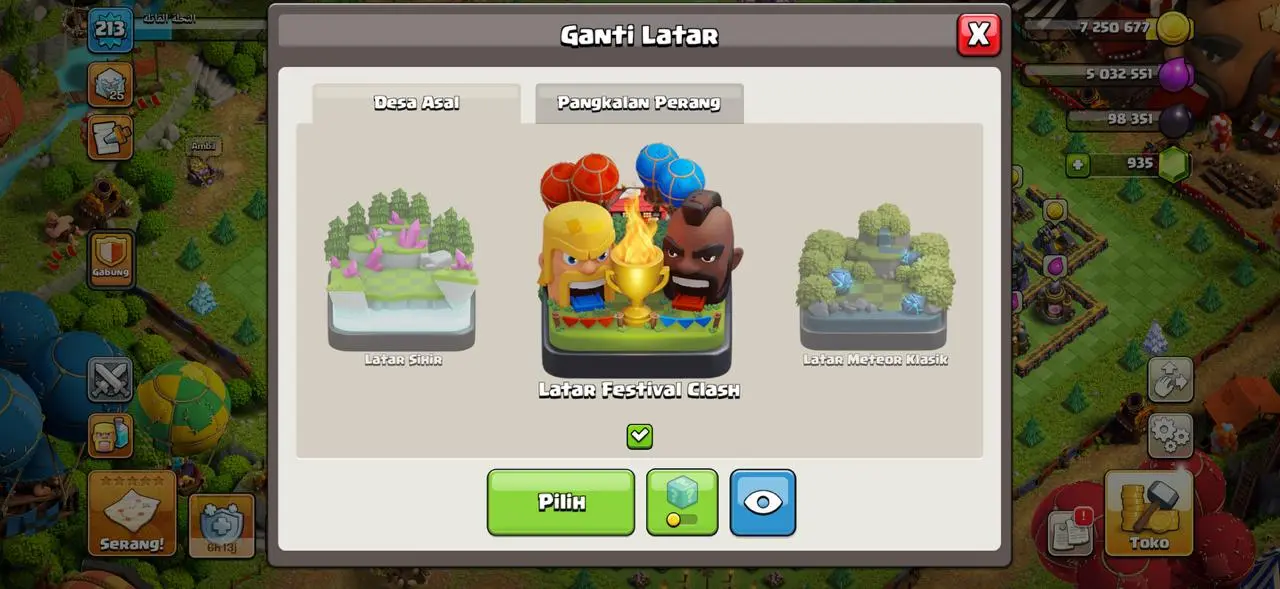The image size is (1280, 589).
Task: Close the Ganti Latar dialog
Action: pos(979,35)
